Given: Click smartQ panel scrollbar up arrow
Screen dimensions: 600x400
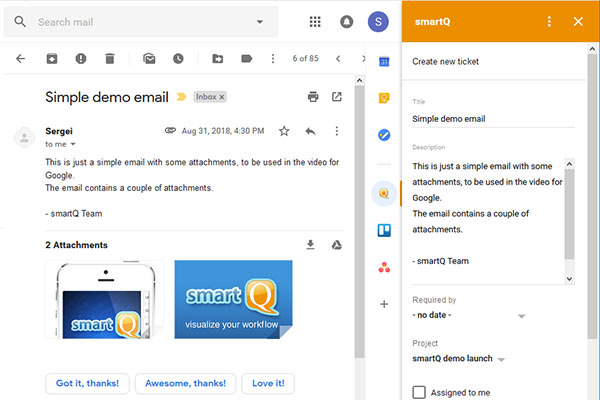Looking at the screenshot, I should (x=592, y=49).
